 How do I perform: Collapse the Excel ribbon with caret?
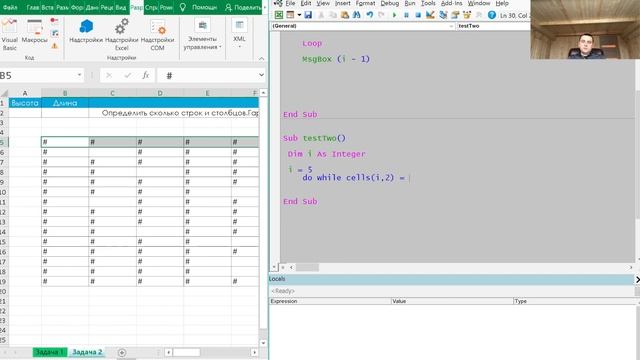click(262, 59)
